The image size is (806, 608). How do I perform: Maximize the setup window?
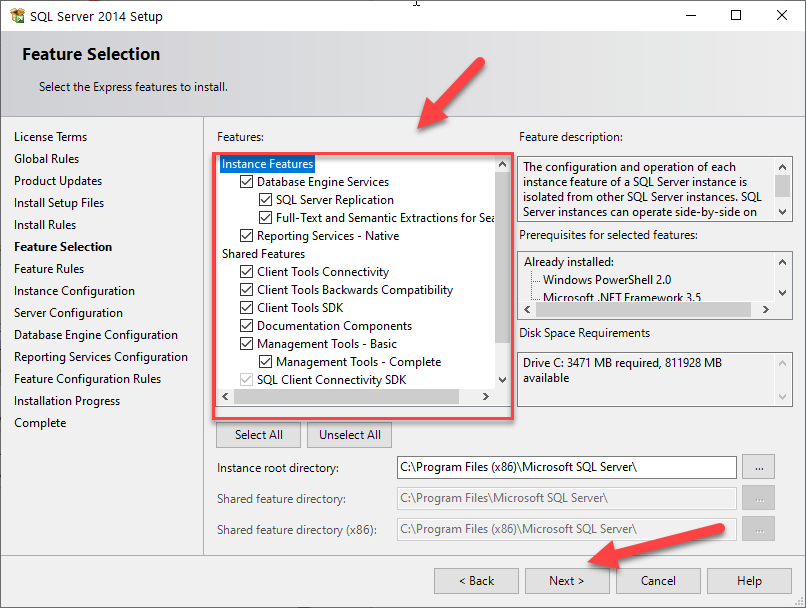point(736,15)
